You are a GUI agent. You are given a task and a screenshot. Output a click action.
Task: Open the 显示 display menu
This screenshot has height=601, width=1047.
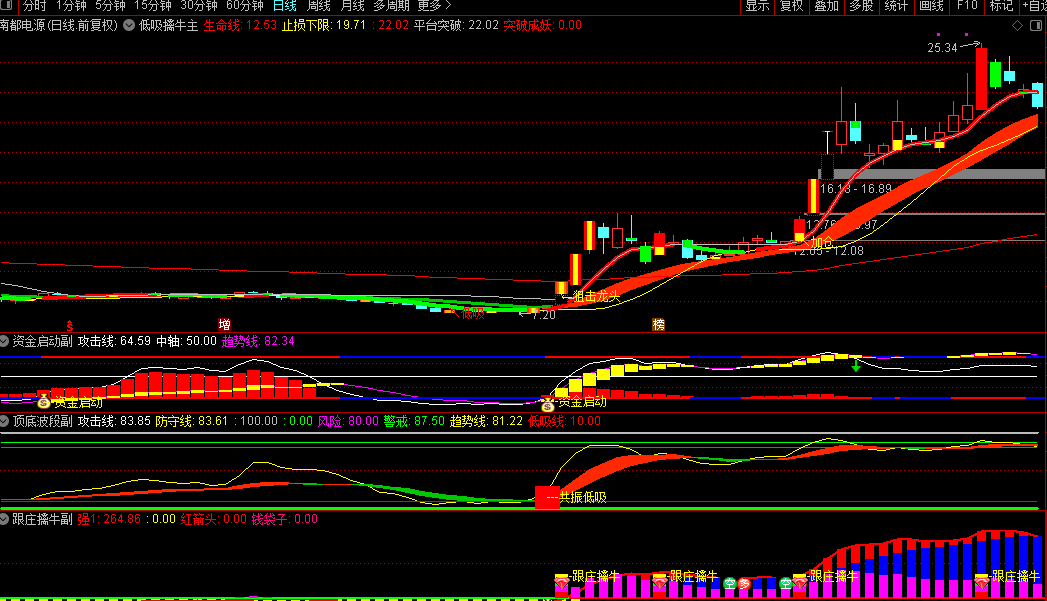click(x=757, y=6)
